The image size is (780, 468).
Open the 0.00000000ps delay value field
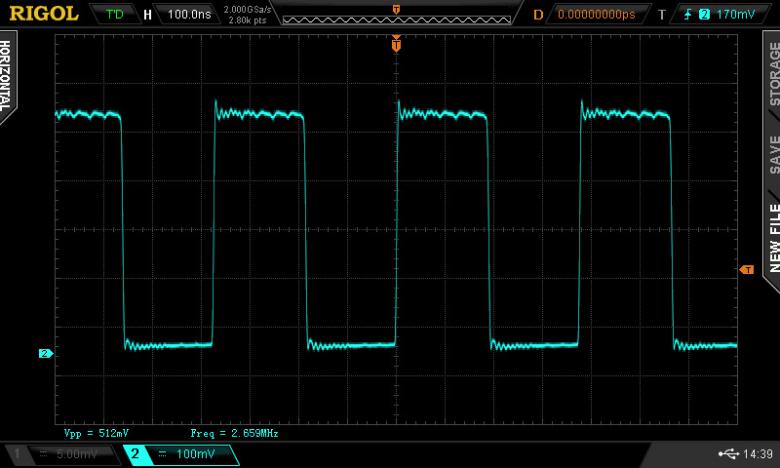point(596,14)
